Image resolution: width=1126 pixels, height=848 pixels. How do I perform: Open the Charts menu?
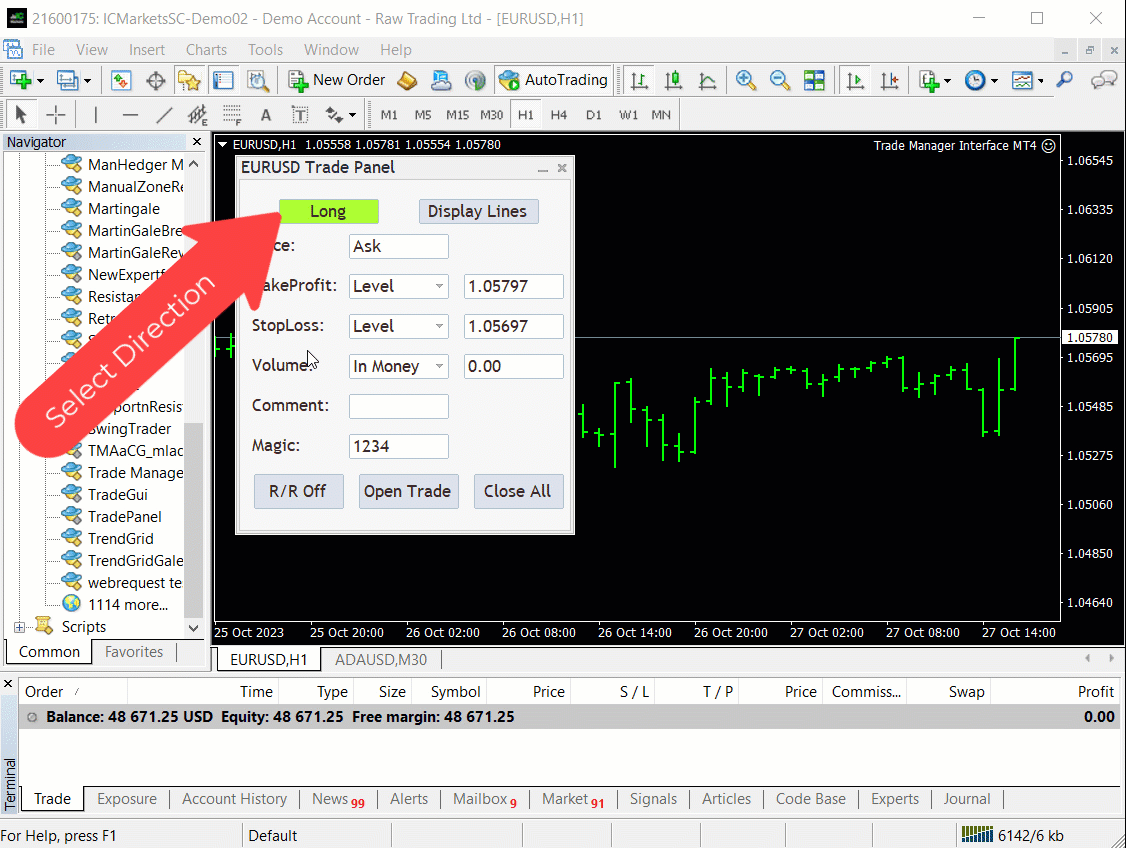point(206,49)
